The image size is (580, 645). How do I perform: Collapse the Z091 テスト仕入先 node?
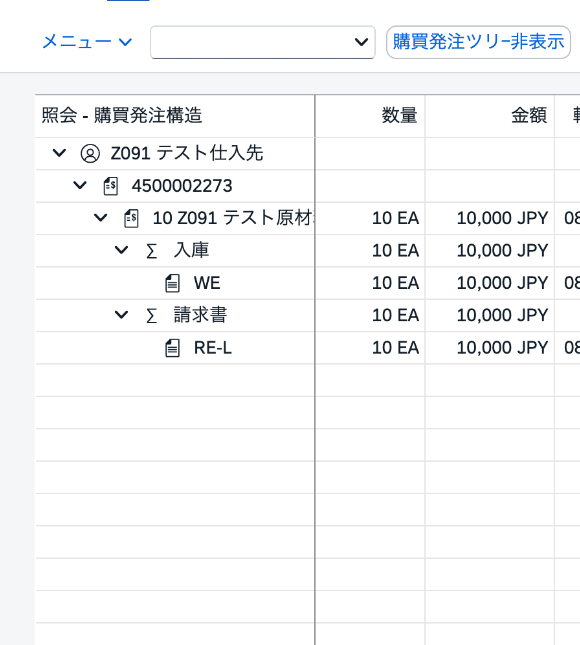click(x=59, y=153)
